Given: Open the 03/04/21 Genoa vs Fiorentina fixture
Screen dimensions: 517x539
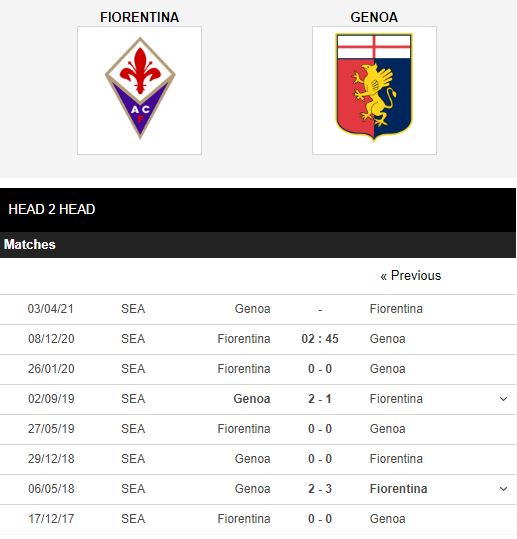Looking at the screenshot, I should [258, 309].
